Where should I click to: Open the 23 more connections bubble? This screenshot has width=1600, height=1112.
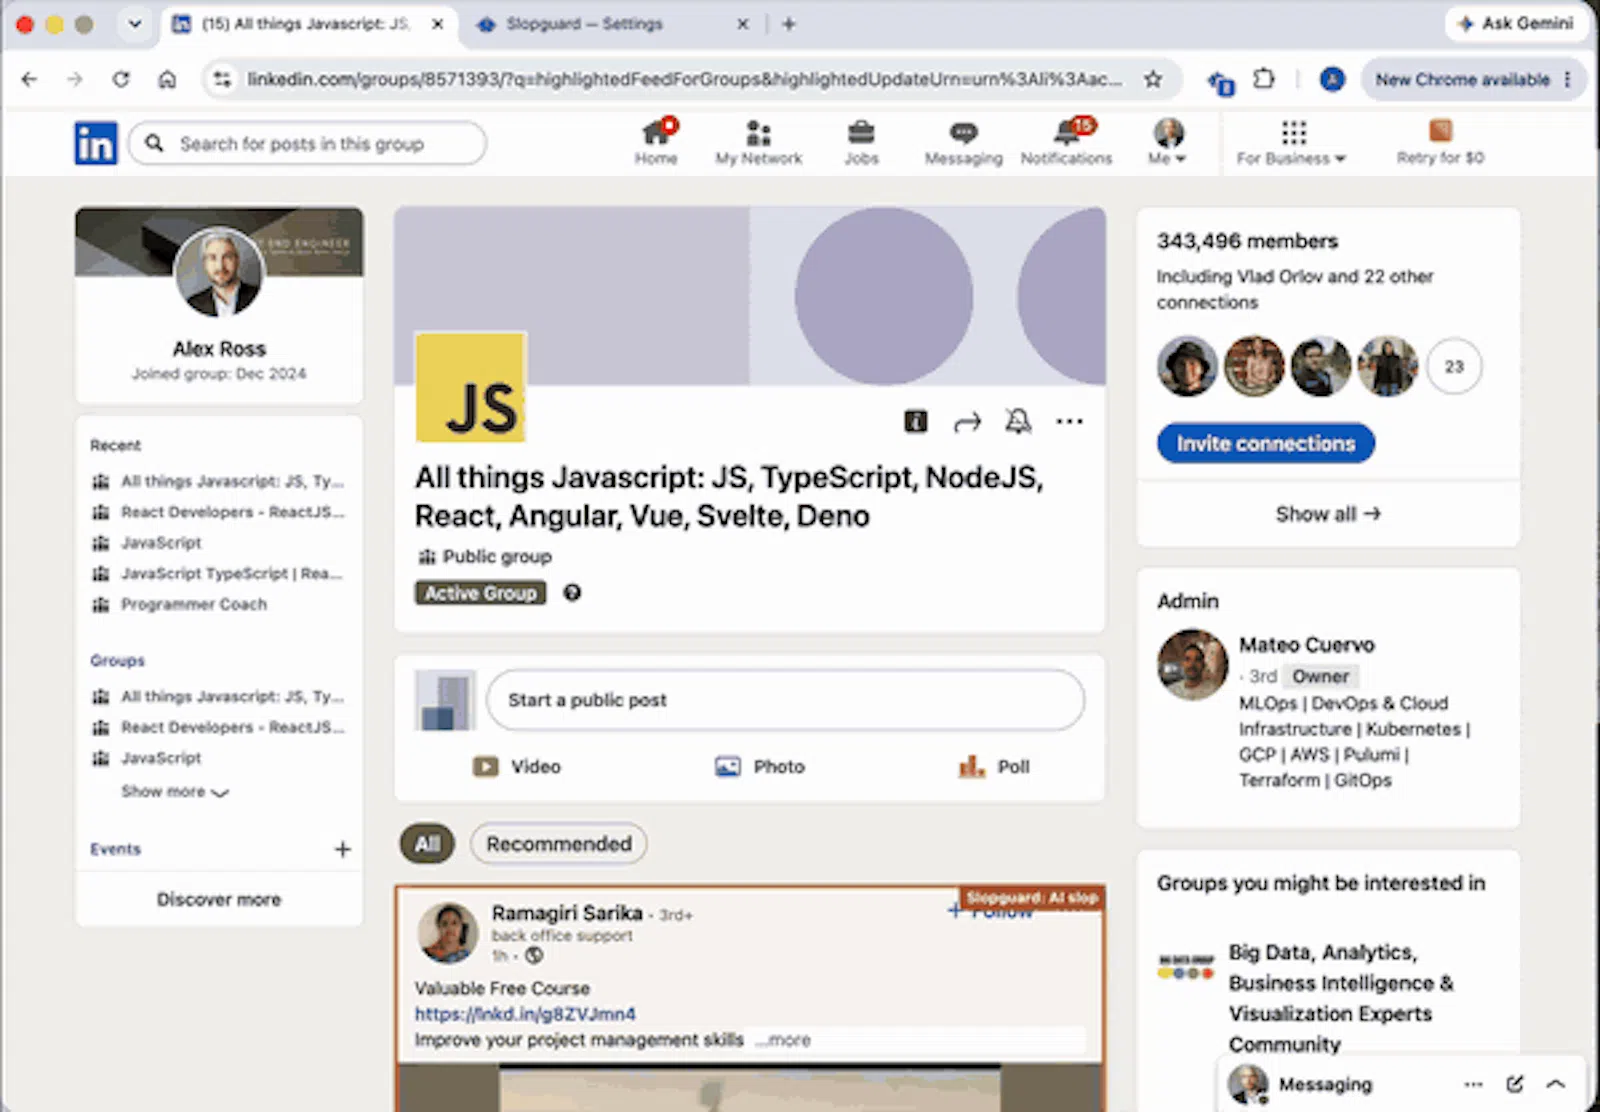click(x=1454, y=366)
